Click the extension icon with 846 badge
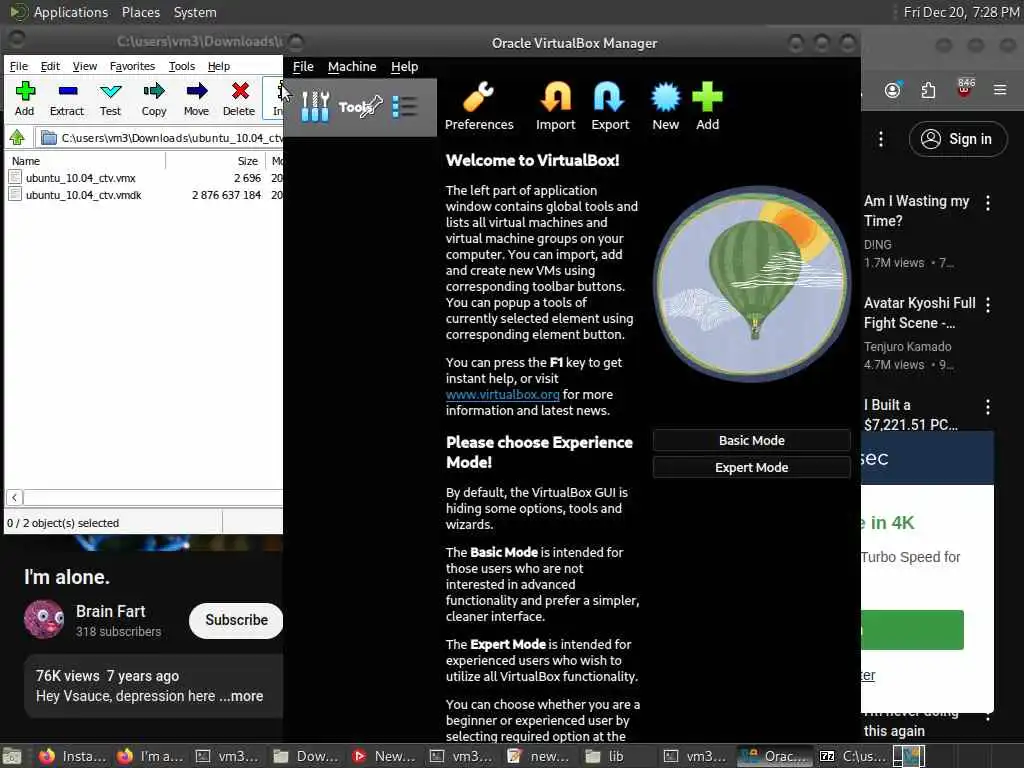Screen dimensions: 1024x768 965,88
